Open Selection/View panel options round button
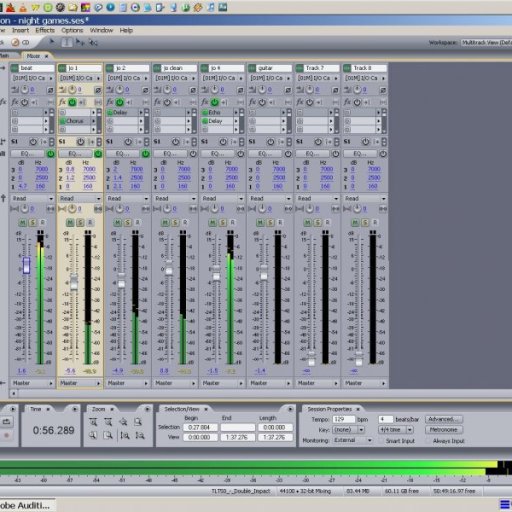The width and height of the screenshot is (512, 512). 290,409
